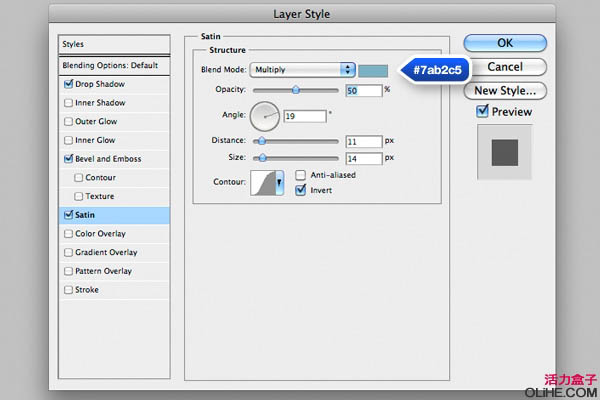Screen dimensions: 600x400
Task: Expand the Contour picker arrow
Action: tap(279, 183)
